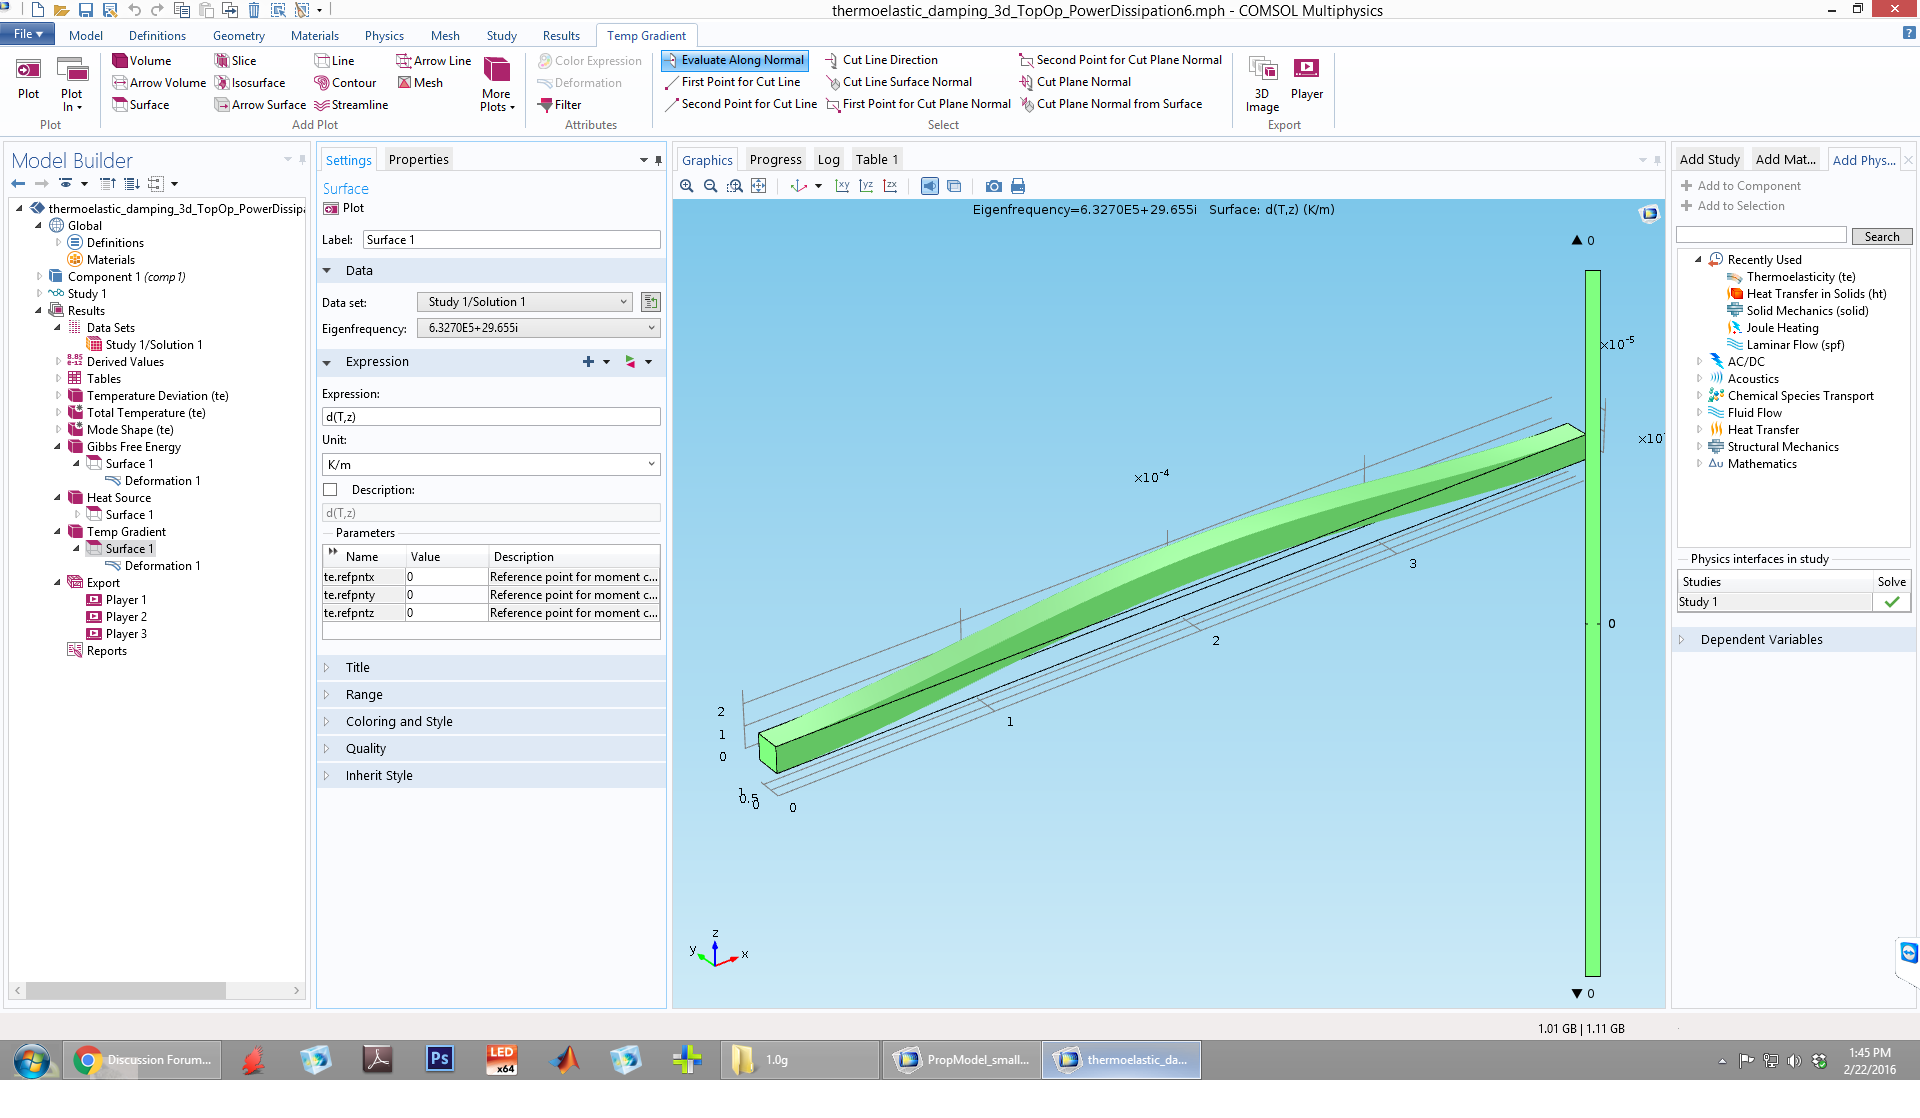This screenshot has width=1920, height=1118.
Task: Click the Filter attribute icon
Action: (x=545, y=105)
